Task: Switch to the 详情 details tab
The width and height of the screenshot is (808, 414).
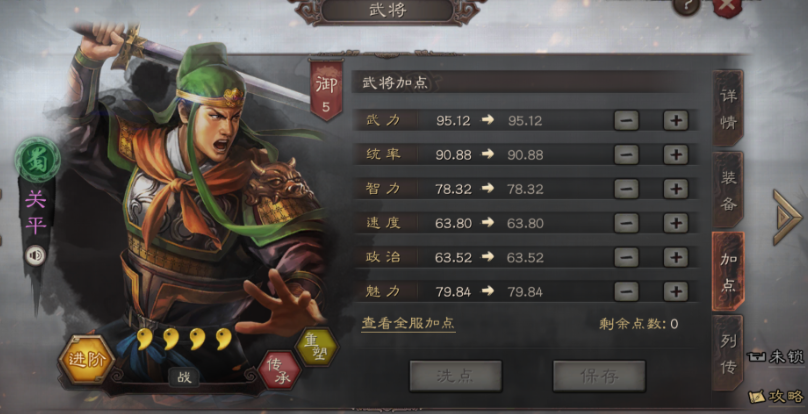Action: point(728,108)
